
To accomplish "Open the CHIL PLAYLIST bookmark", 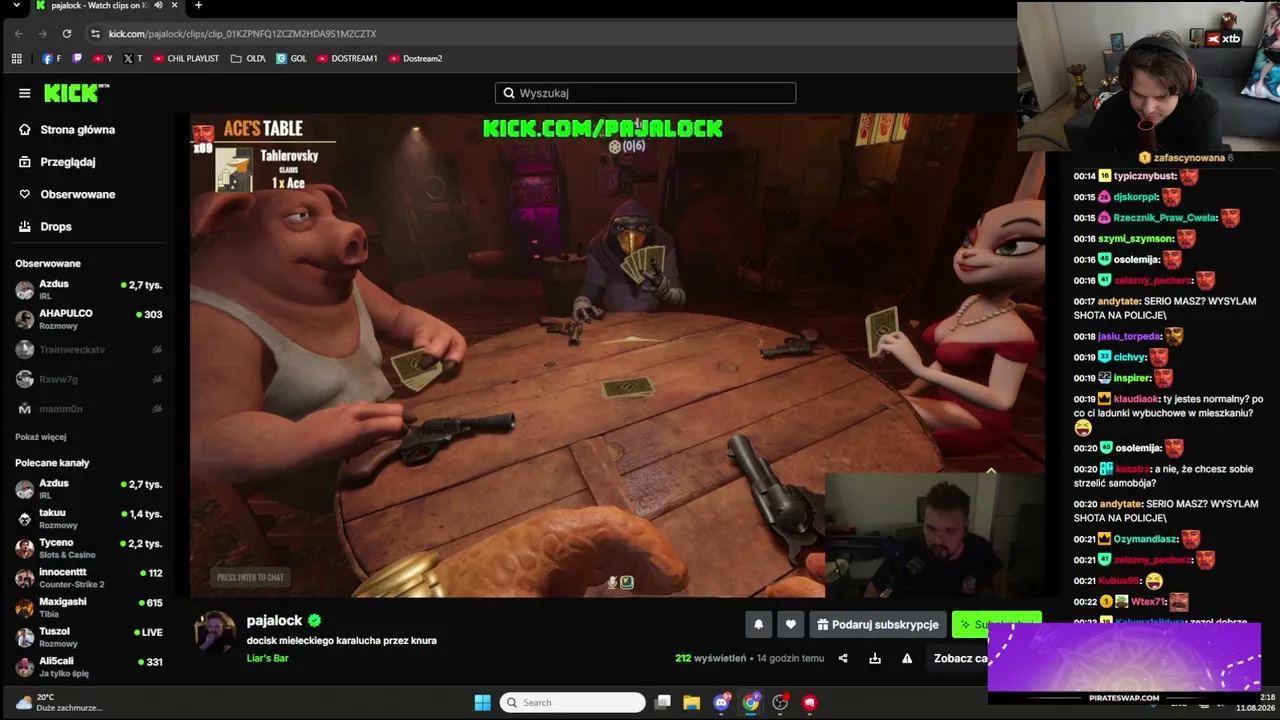I will coord(186,59).
